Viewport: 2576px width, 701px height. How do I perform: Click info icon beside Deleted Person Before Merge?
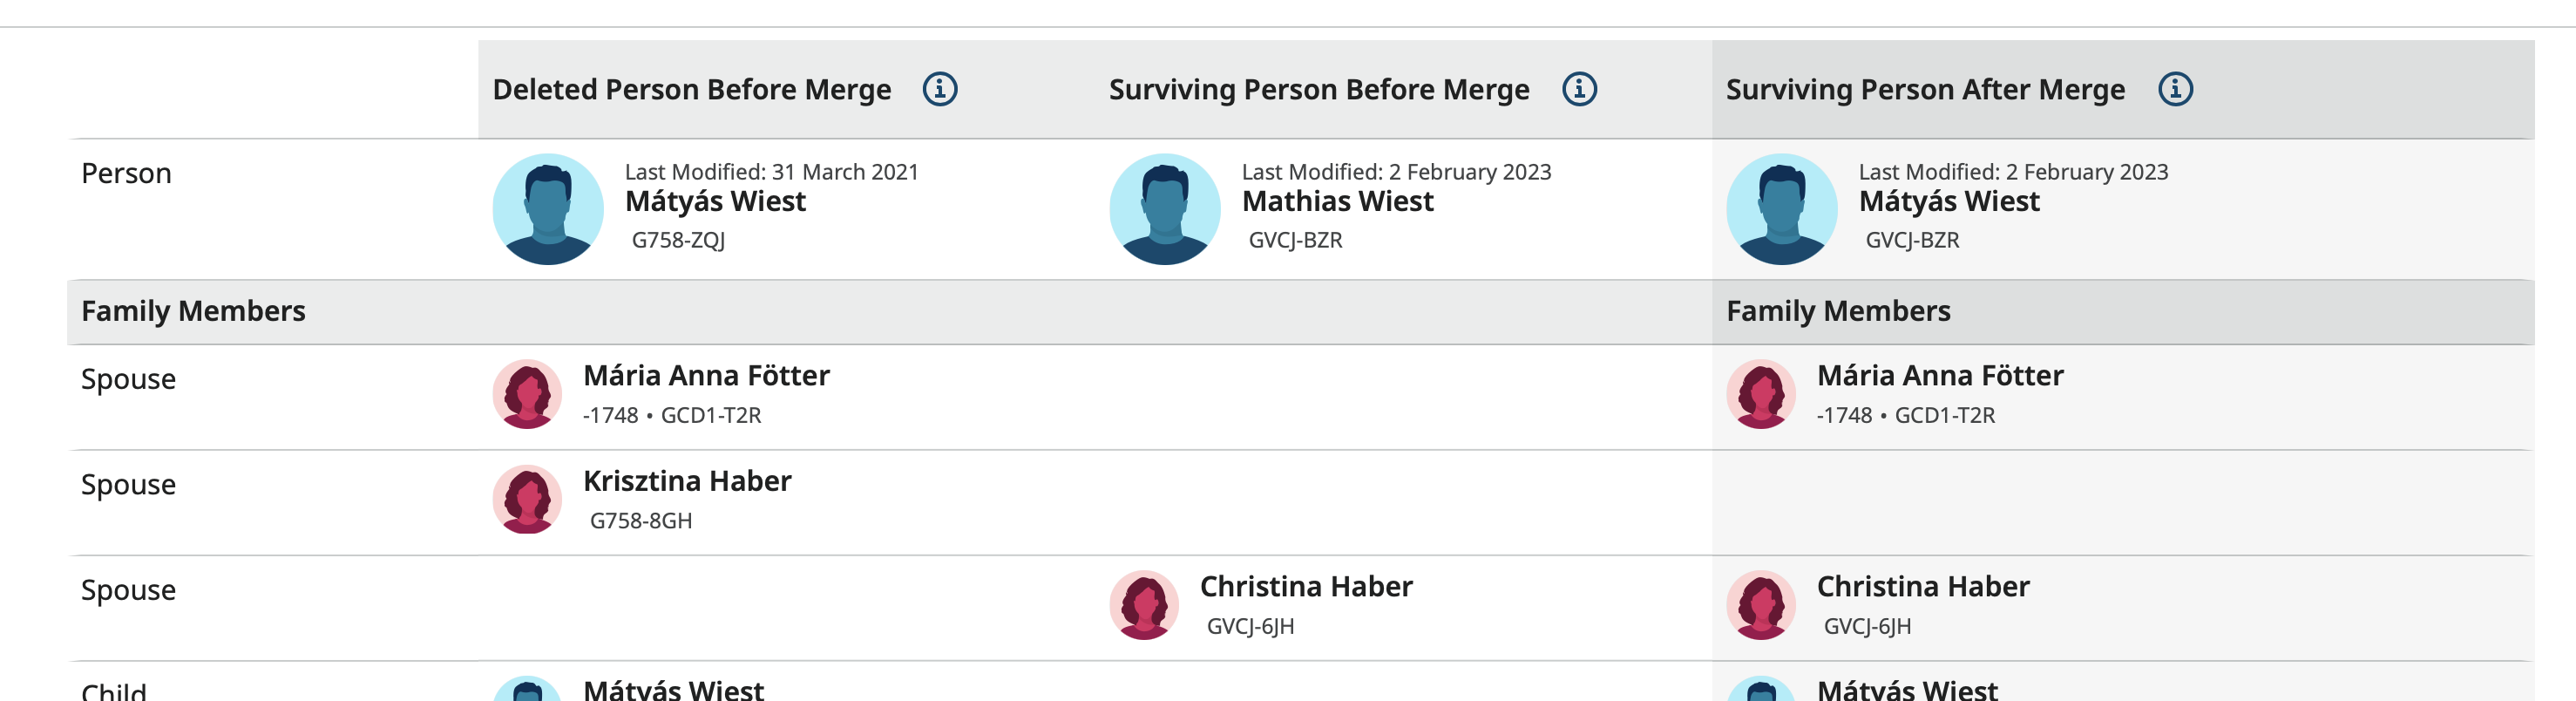(x=939, y=89)
